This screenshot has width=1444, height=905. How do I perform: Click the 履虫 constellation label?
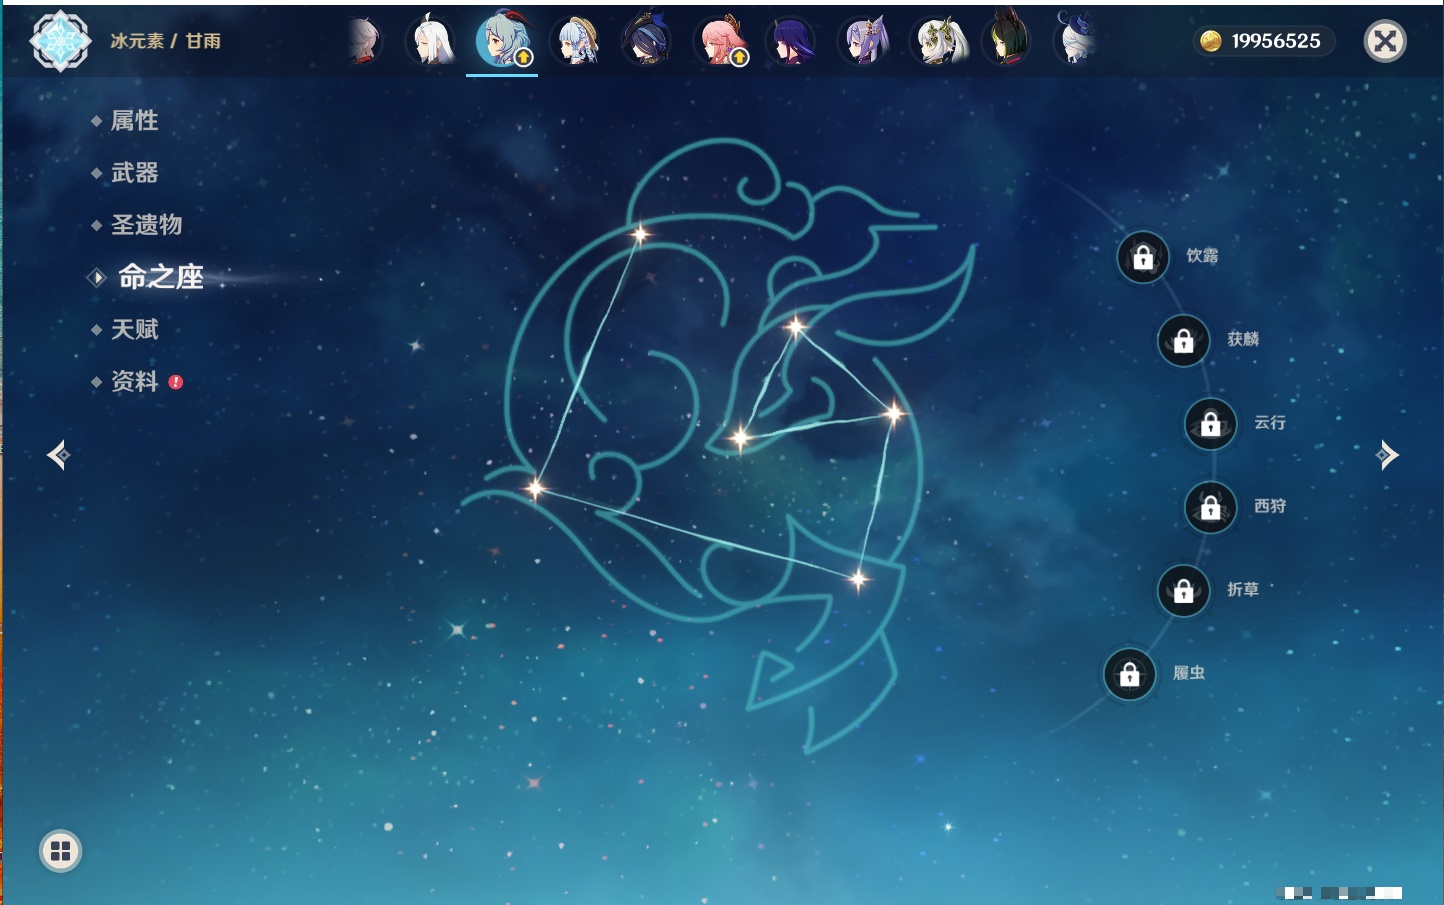(x=1189, y=673)
